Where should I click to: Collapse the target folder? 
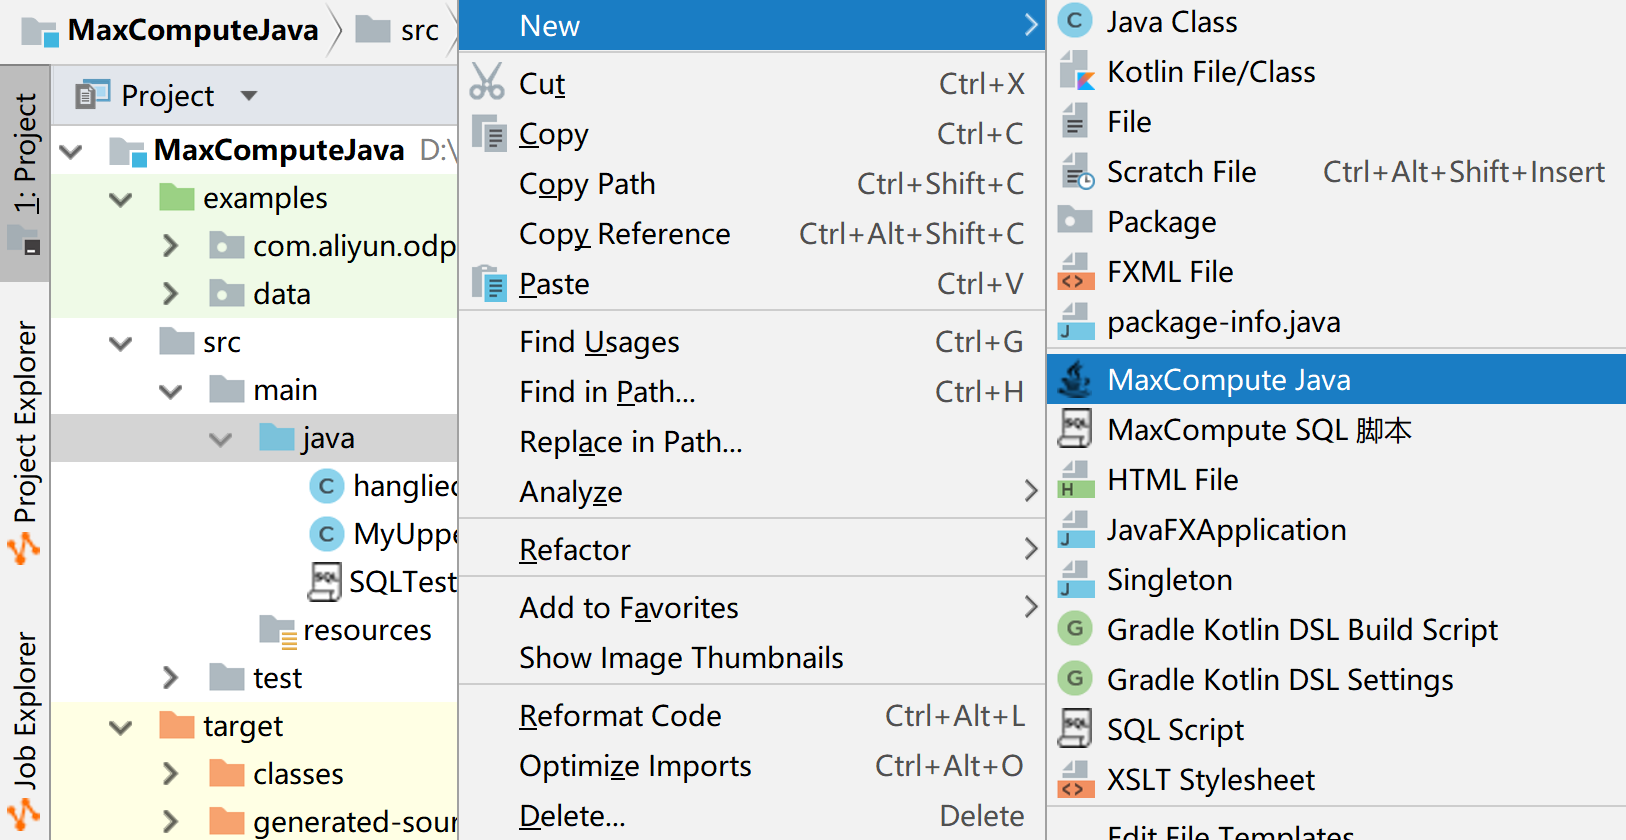121,727
